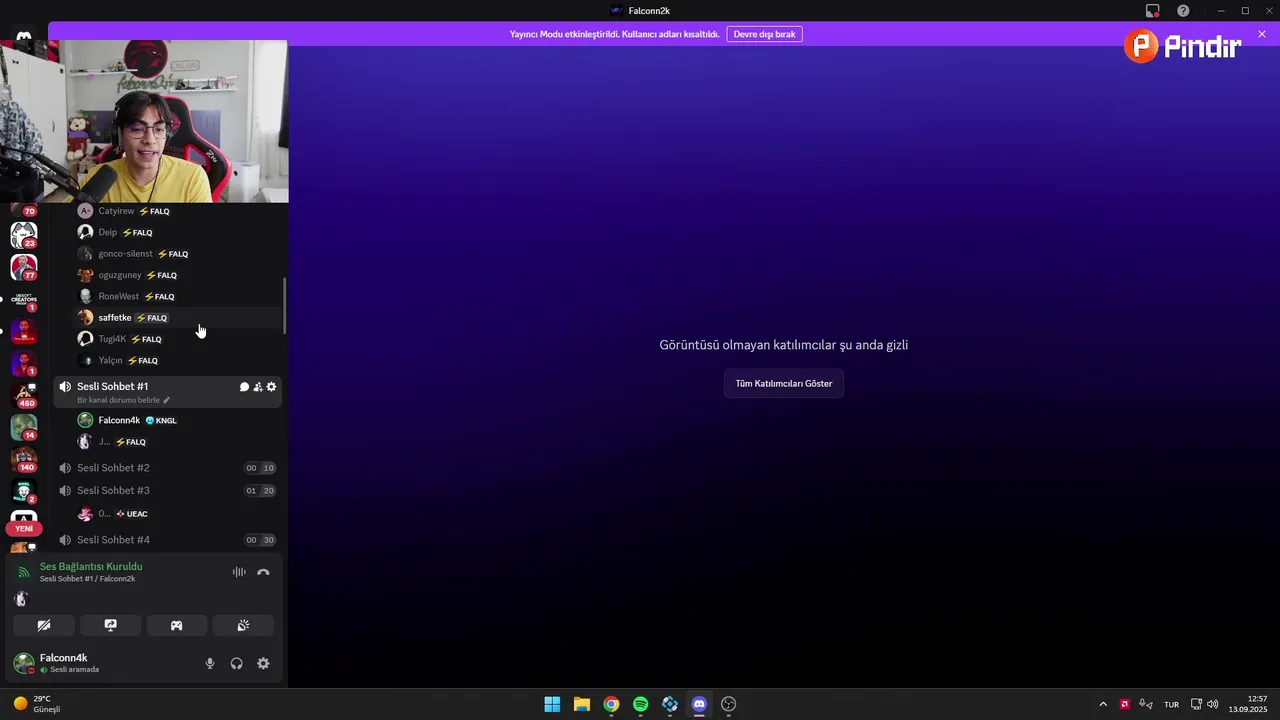Open Windows Start menu

pos(552,704)
